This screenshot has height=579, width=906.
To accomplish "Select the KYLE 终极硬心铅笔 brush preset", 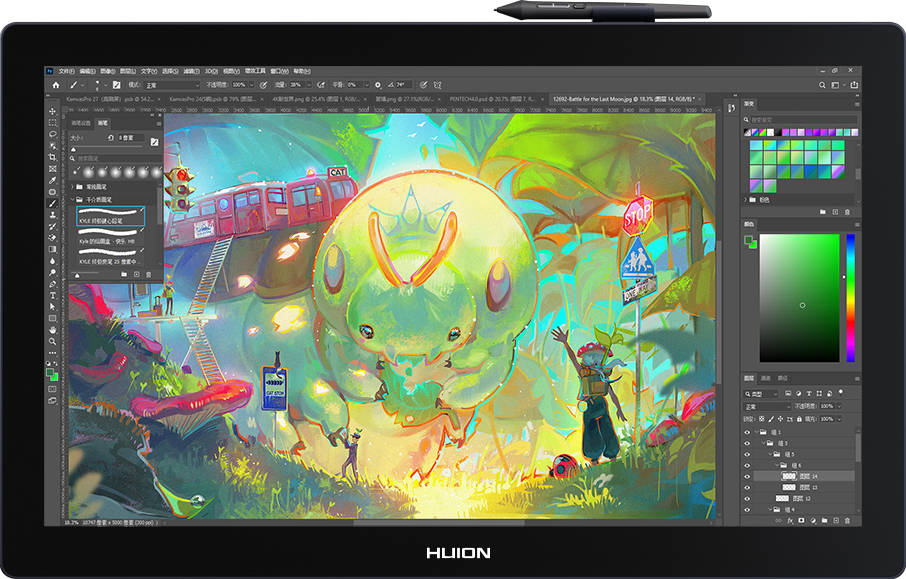I will click(x=110, y=216).
